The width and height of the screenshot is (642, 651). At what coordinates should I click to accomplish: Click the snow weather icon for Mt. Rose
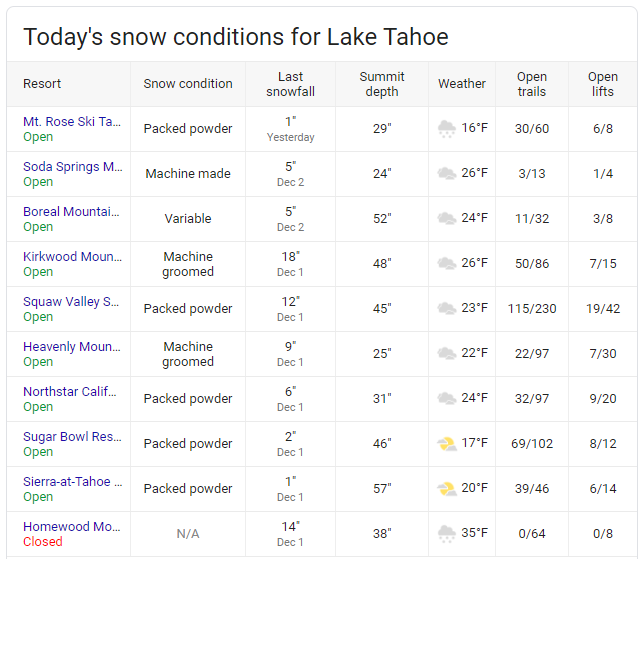447,128
